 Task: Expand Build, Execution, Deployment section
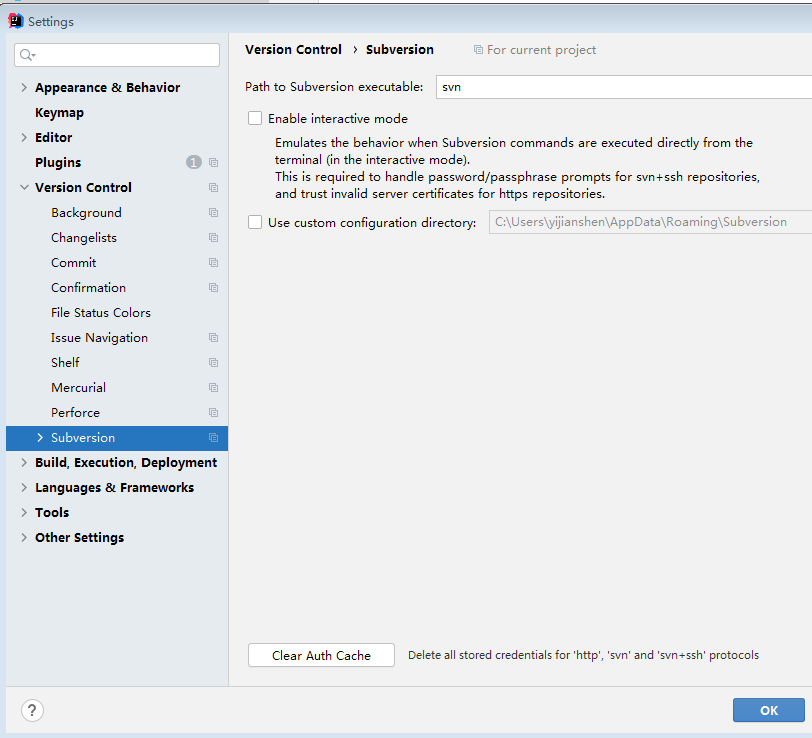click(24, 462)
